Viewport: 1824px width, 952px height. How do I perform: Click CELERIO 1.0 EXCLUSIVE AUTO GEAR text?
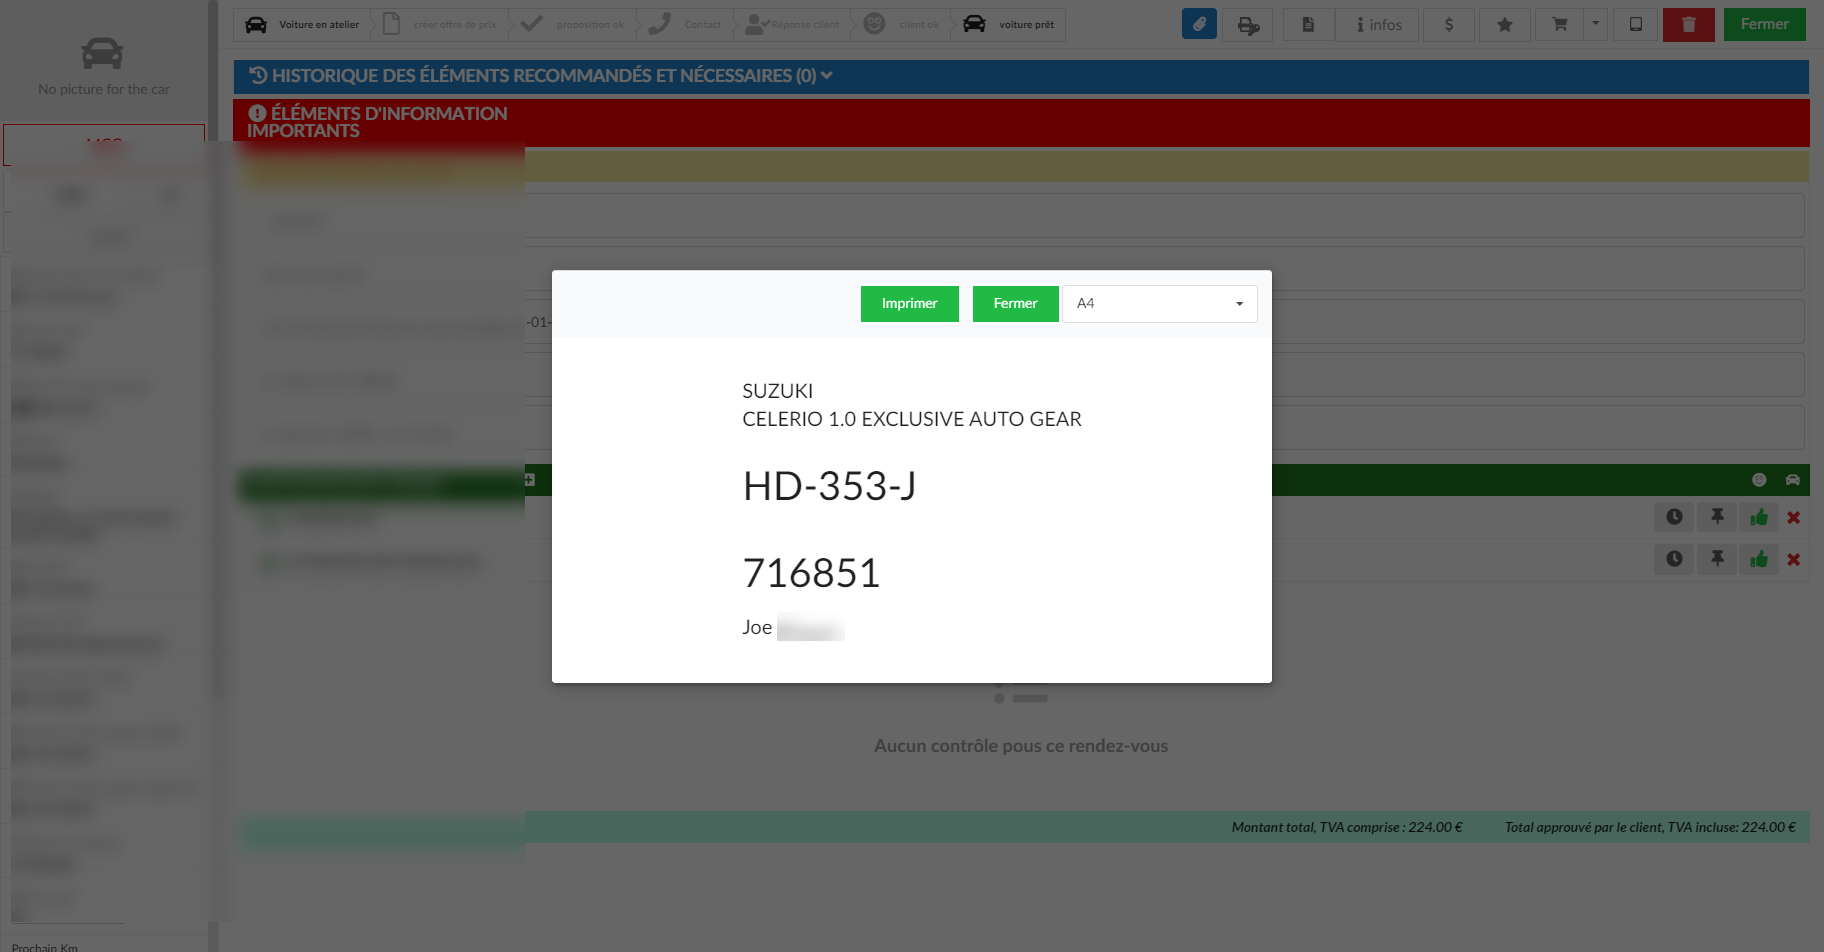(911, 419)
